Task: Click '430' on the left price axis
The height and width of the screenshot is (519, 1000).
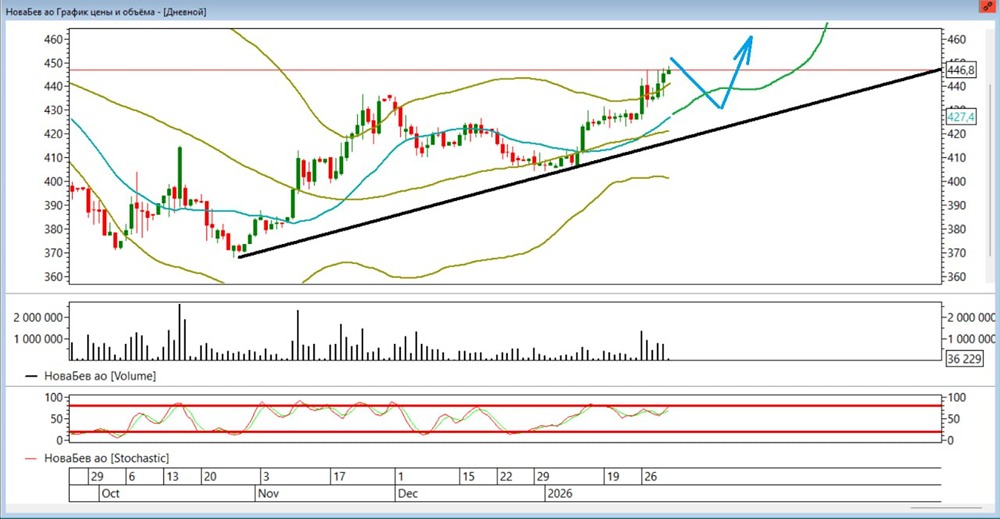Action: [54, 110]
